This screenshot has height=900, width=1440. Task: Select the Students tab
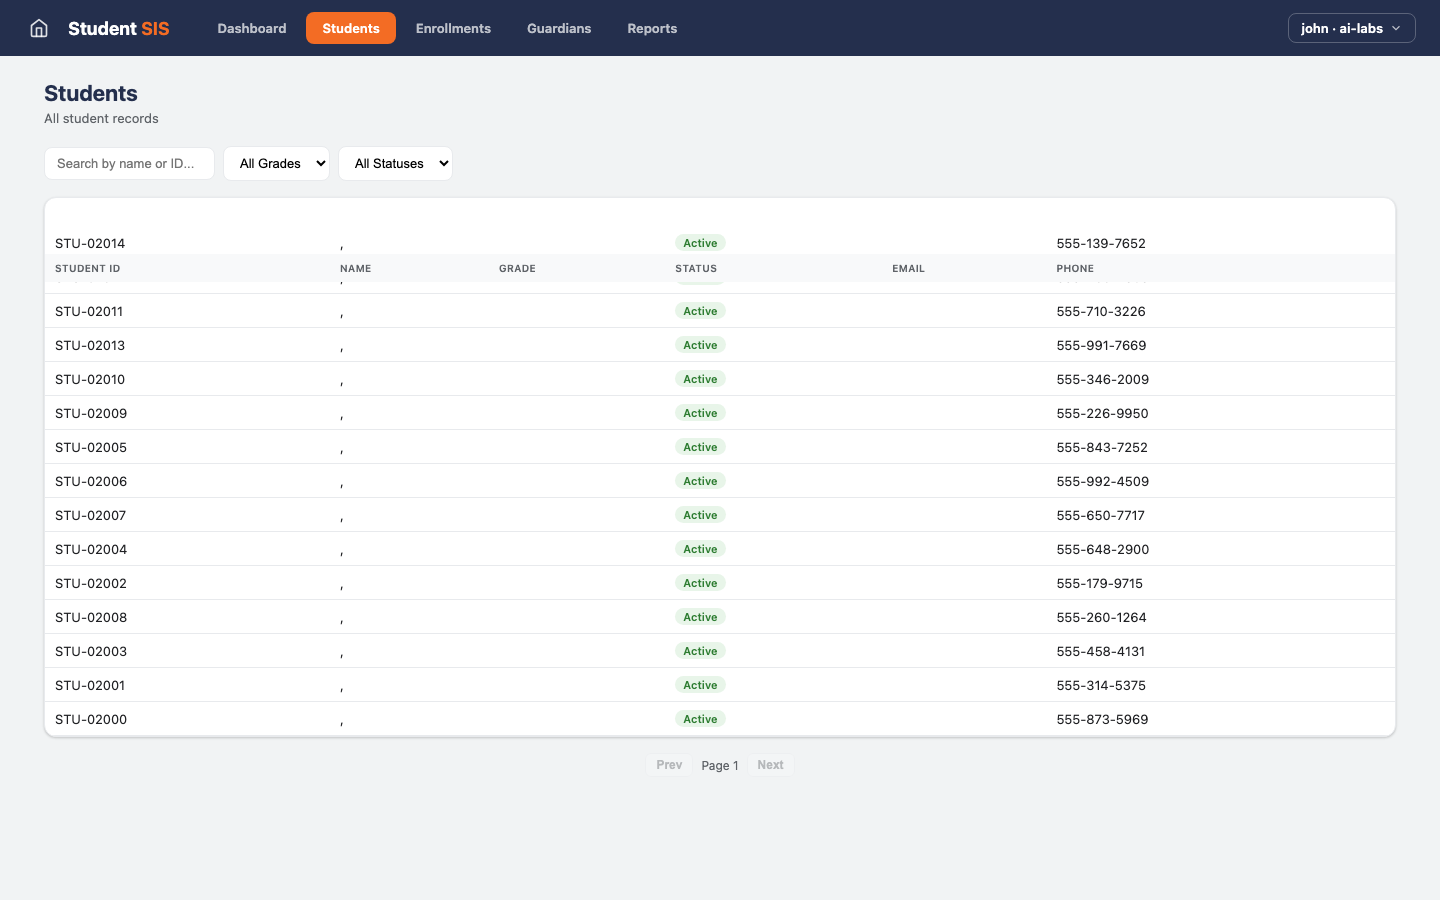coord(350,28)
